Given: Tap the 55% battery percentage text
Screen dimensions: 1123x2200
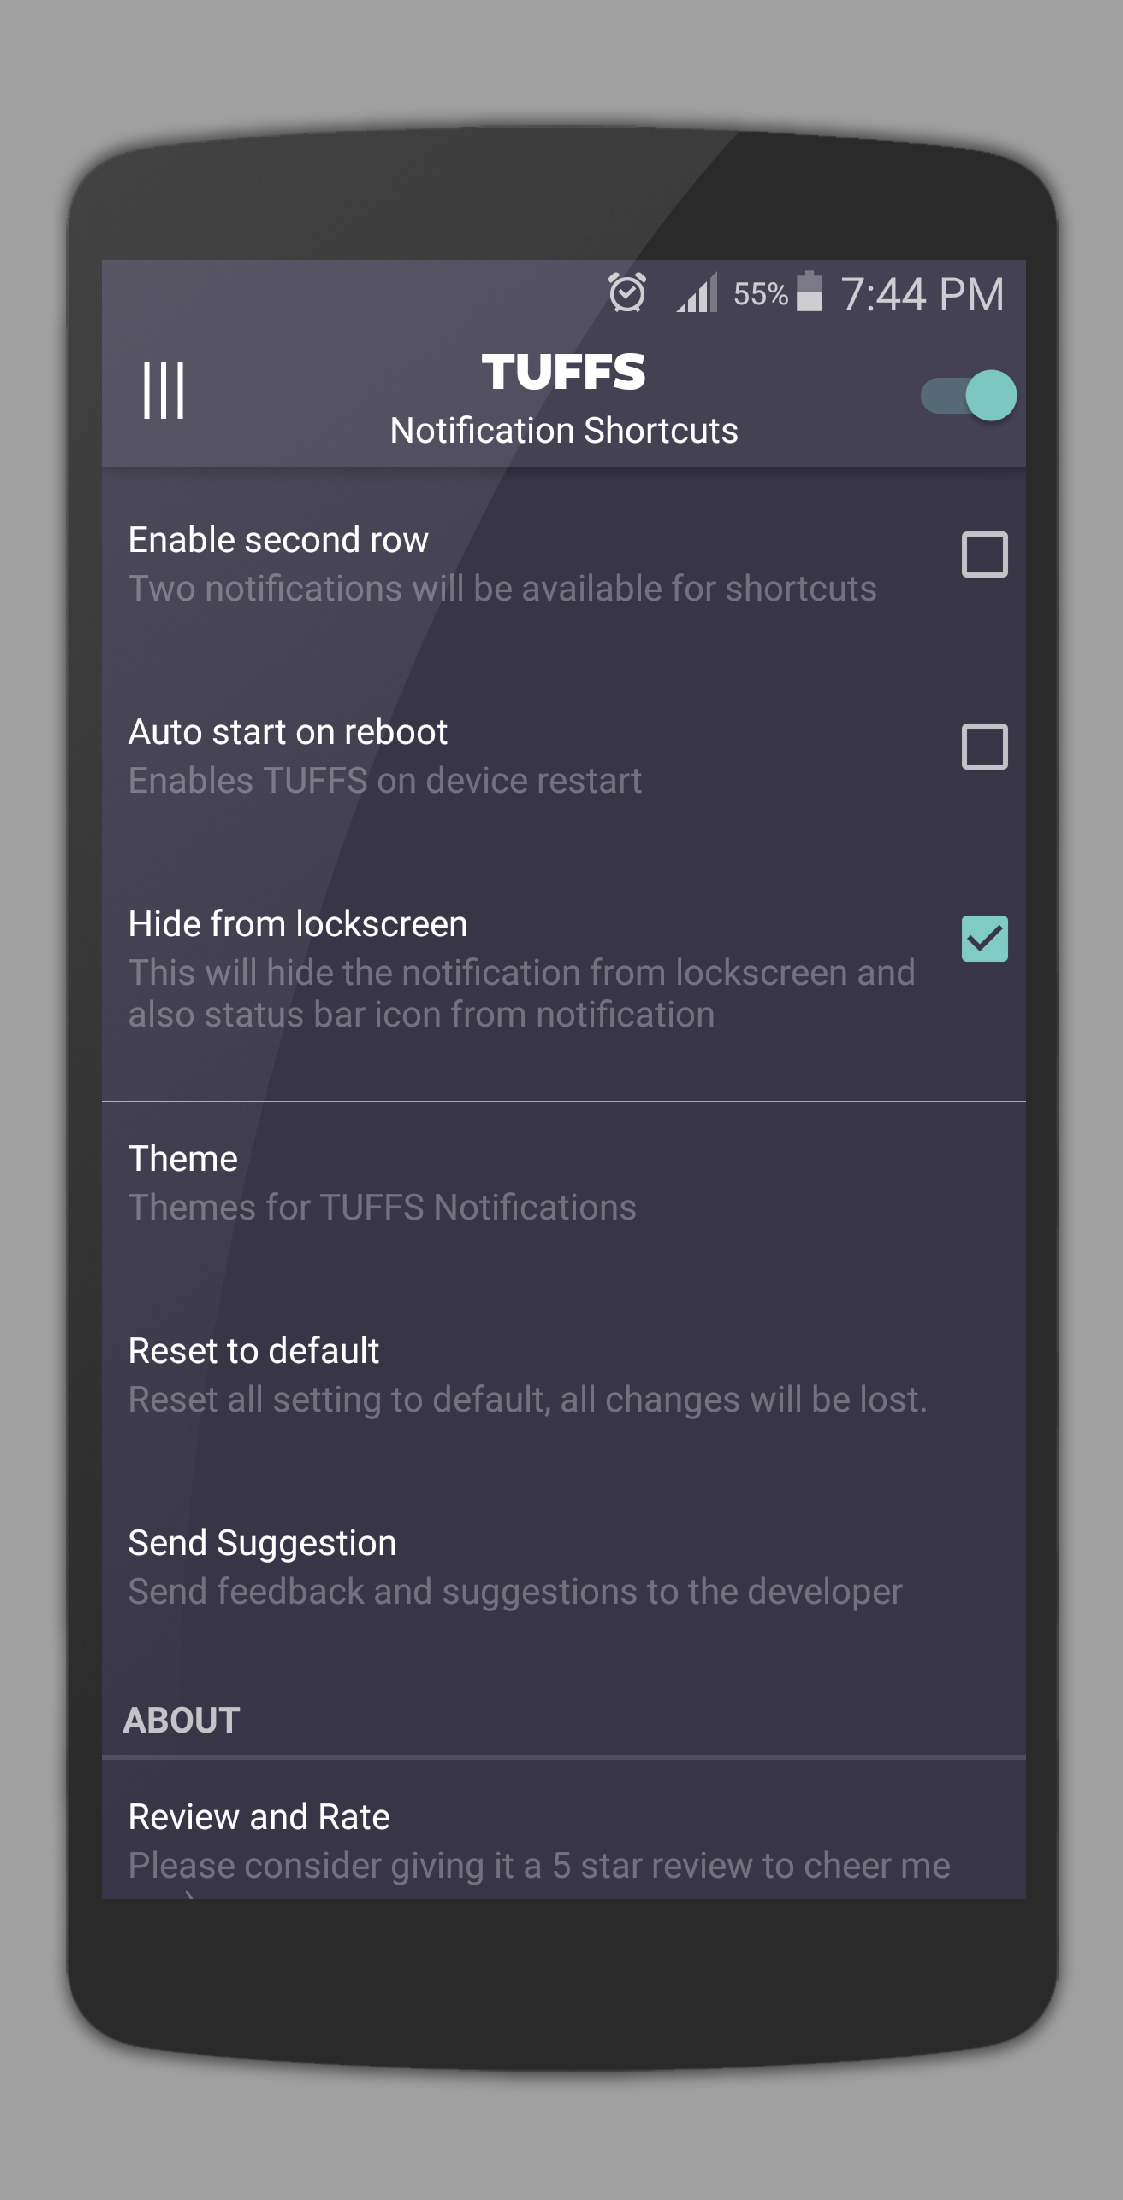Looking at the screenshot, I should [x=760, y=294].
